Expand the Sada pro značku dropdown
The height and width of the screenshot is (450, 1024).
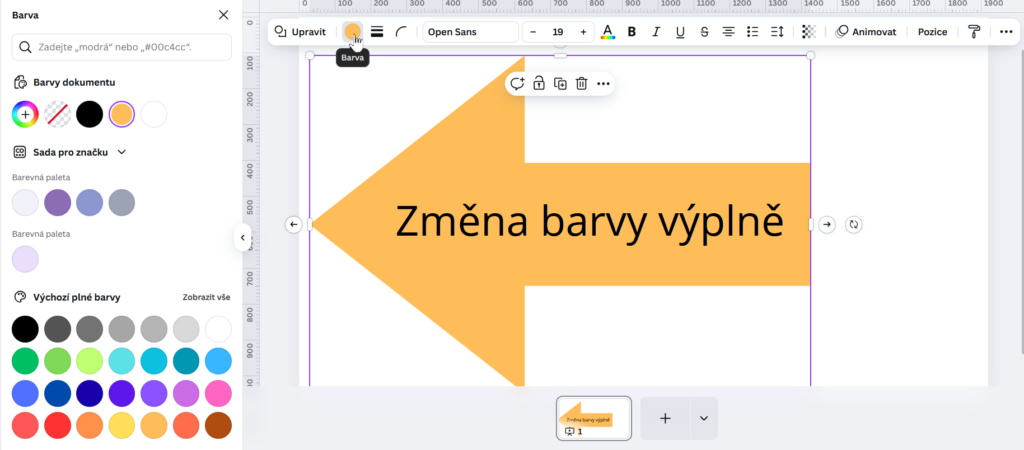122,152
